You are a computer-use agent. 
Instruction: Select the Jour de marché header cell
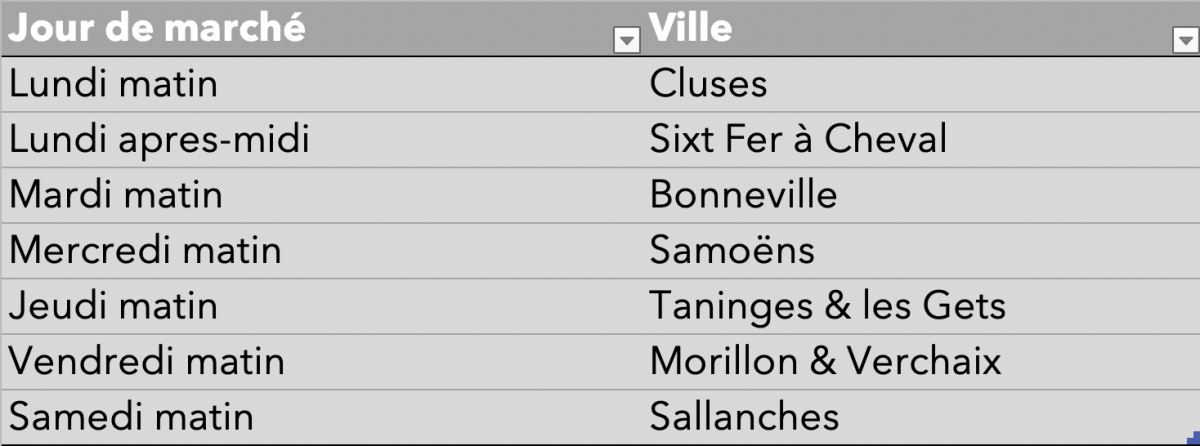pyautogui.click(x=321, y=28)
